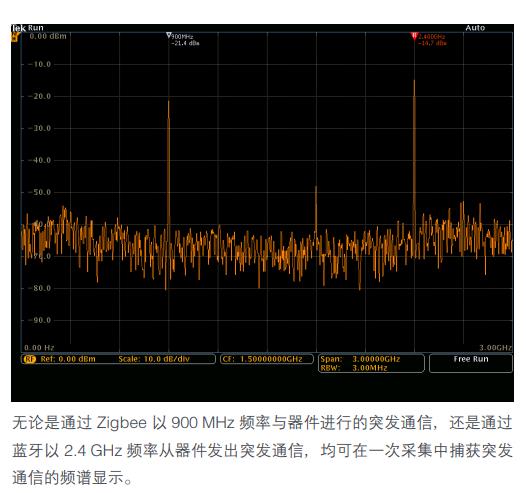Viewport: 526px width, 493px height.
Task: Click the red 2.4GHz reference marker
Action: click(x=414, y=36)
